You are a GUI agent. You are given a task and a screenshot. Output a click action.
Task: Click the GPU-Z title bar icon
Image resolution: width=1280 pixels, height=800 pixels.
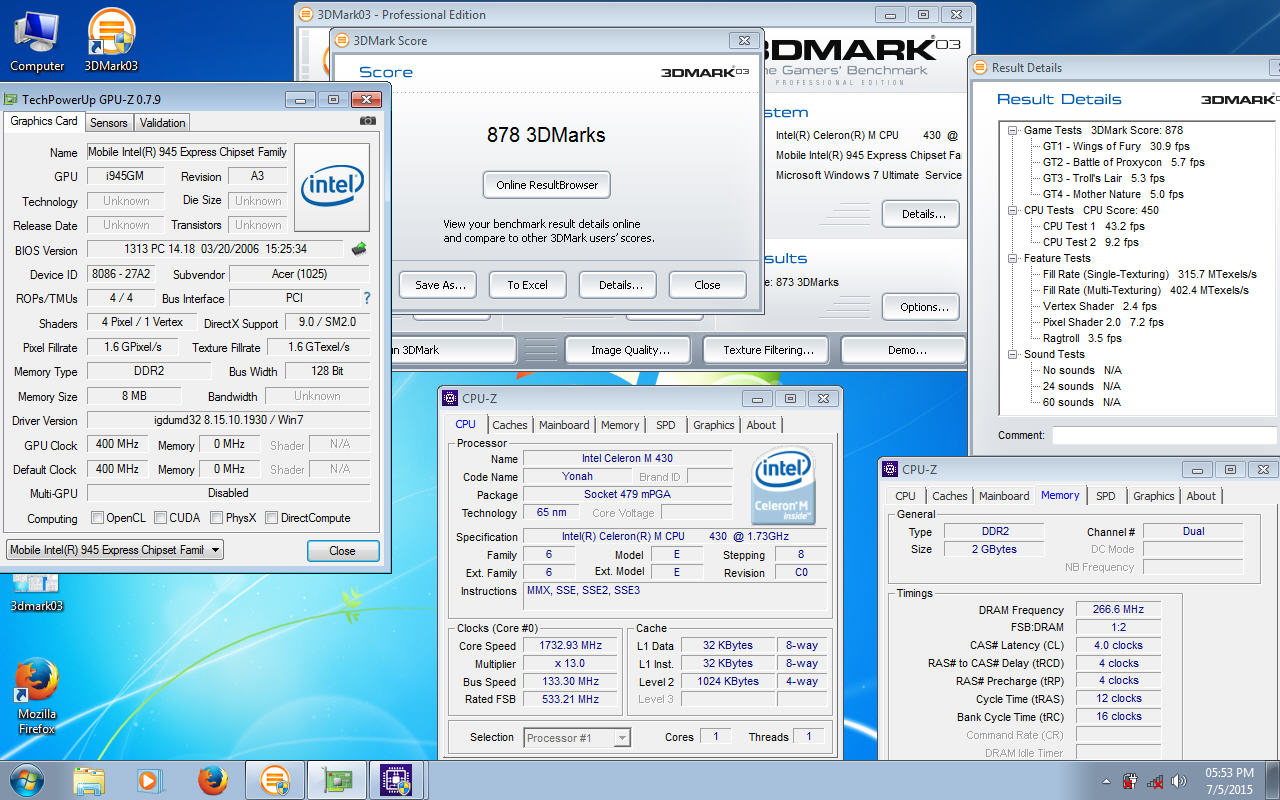tap(11, 99)
